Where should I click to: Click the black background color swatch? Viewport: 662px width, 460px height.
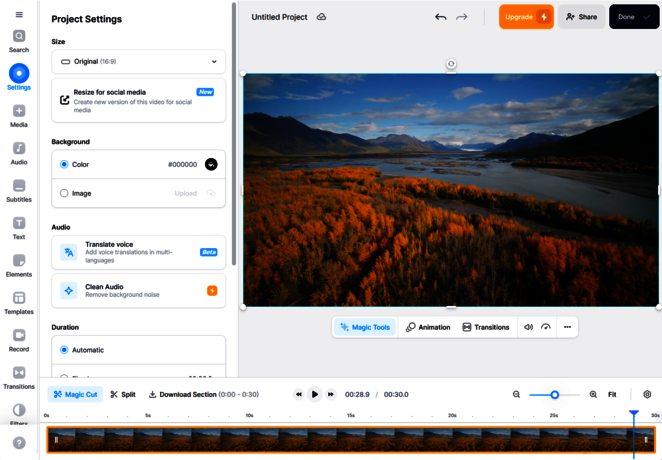pyautogui.click(x=211, y=164)
